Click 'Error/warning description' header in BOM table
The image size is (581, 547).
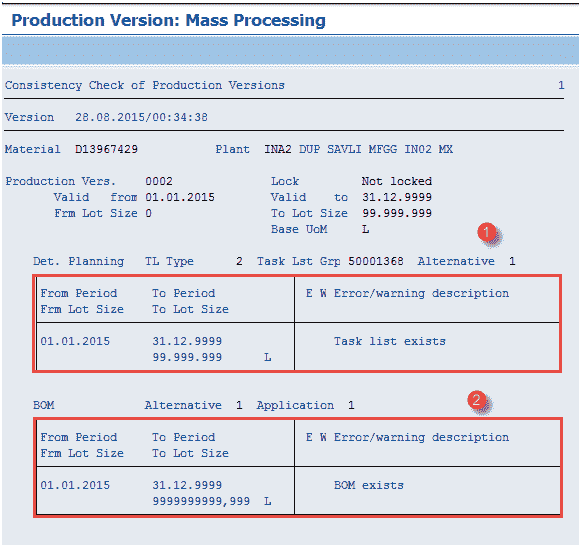(x=421, y=437)
